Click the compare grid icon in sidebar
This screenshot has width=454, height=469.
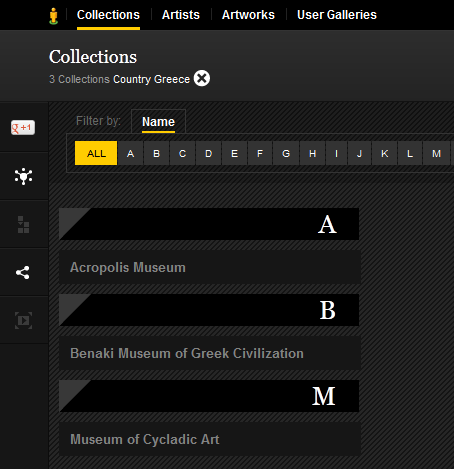[23, 224]
